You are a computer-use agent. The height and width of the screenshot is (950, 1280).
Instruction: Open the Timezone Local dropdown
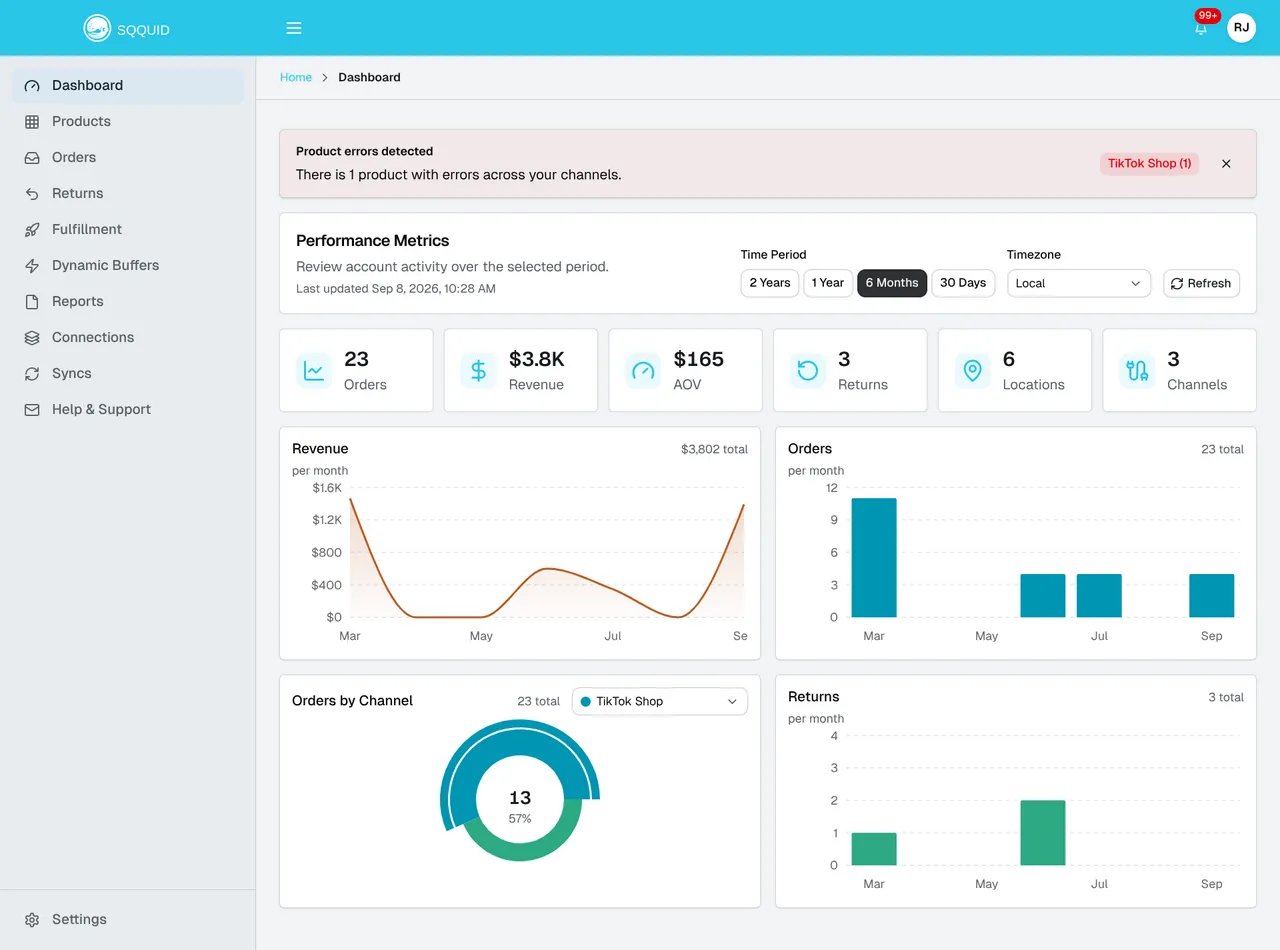click(x=1079, y=283)
